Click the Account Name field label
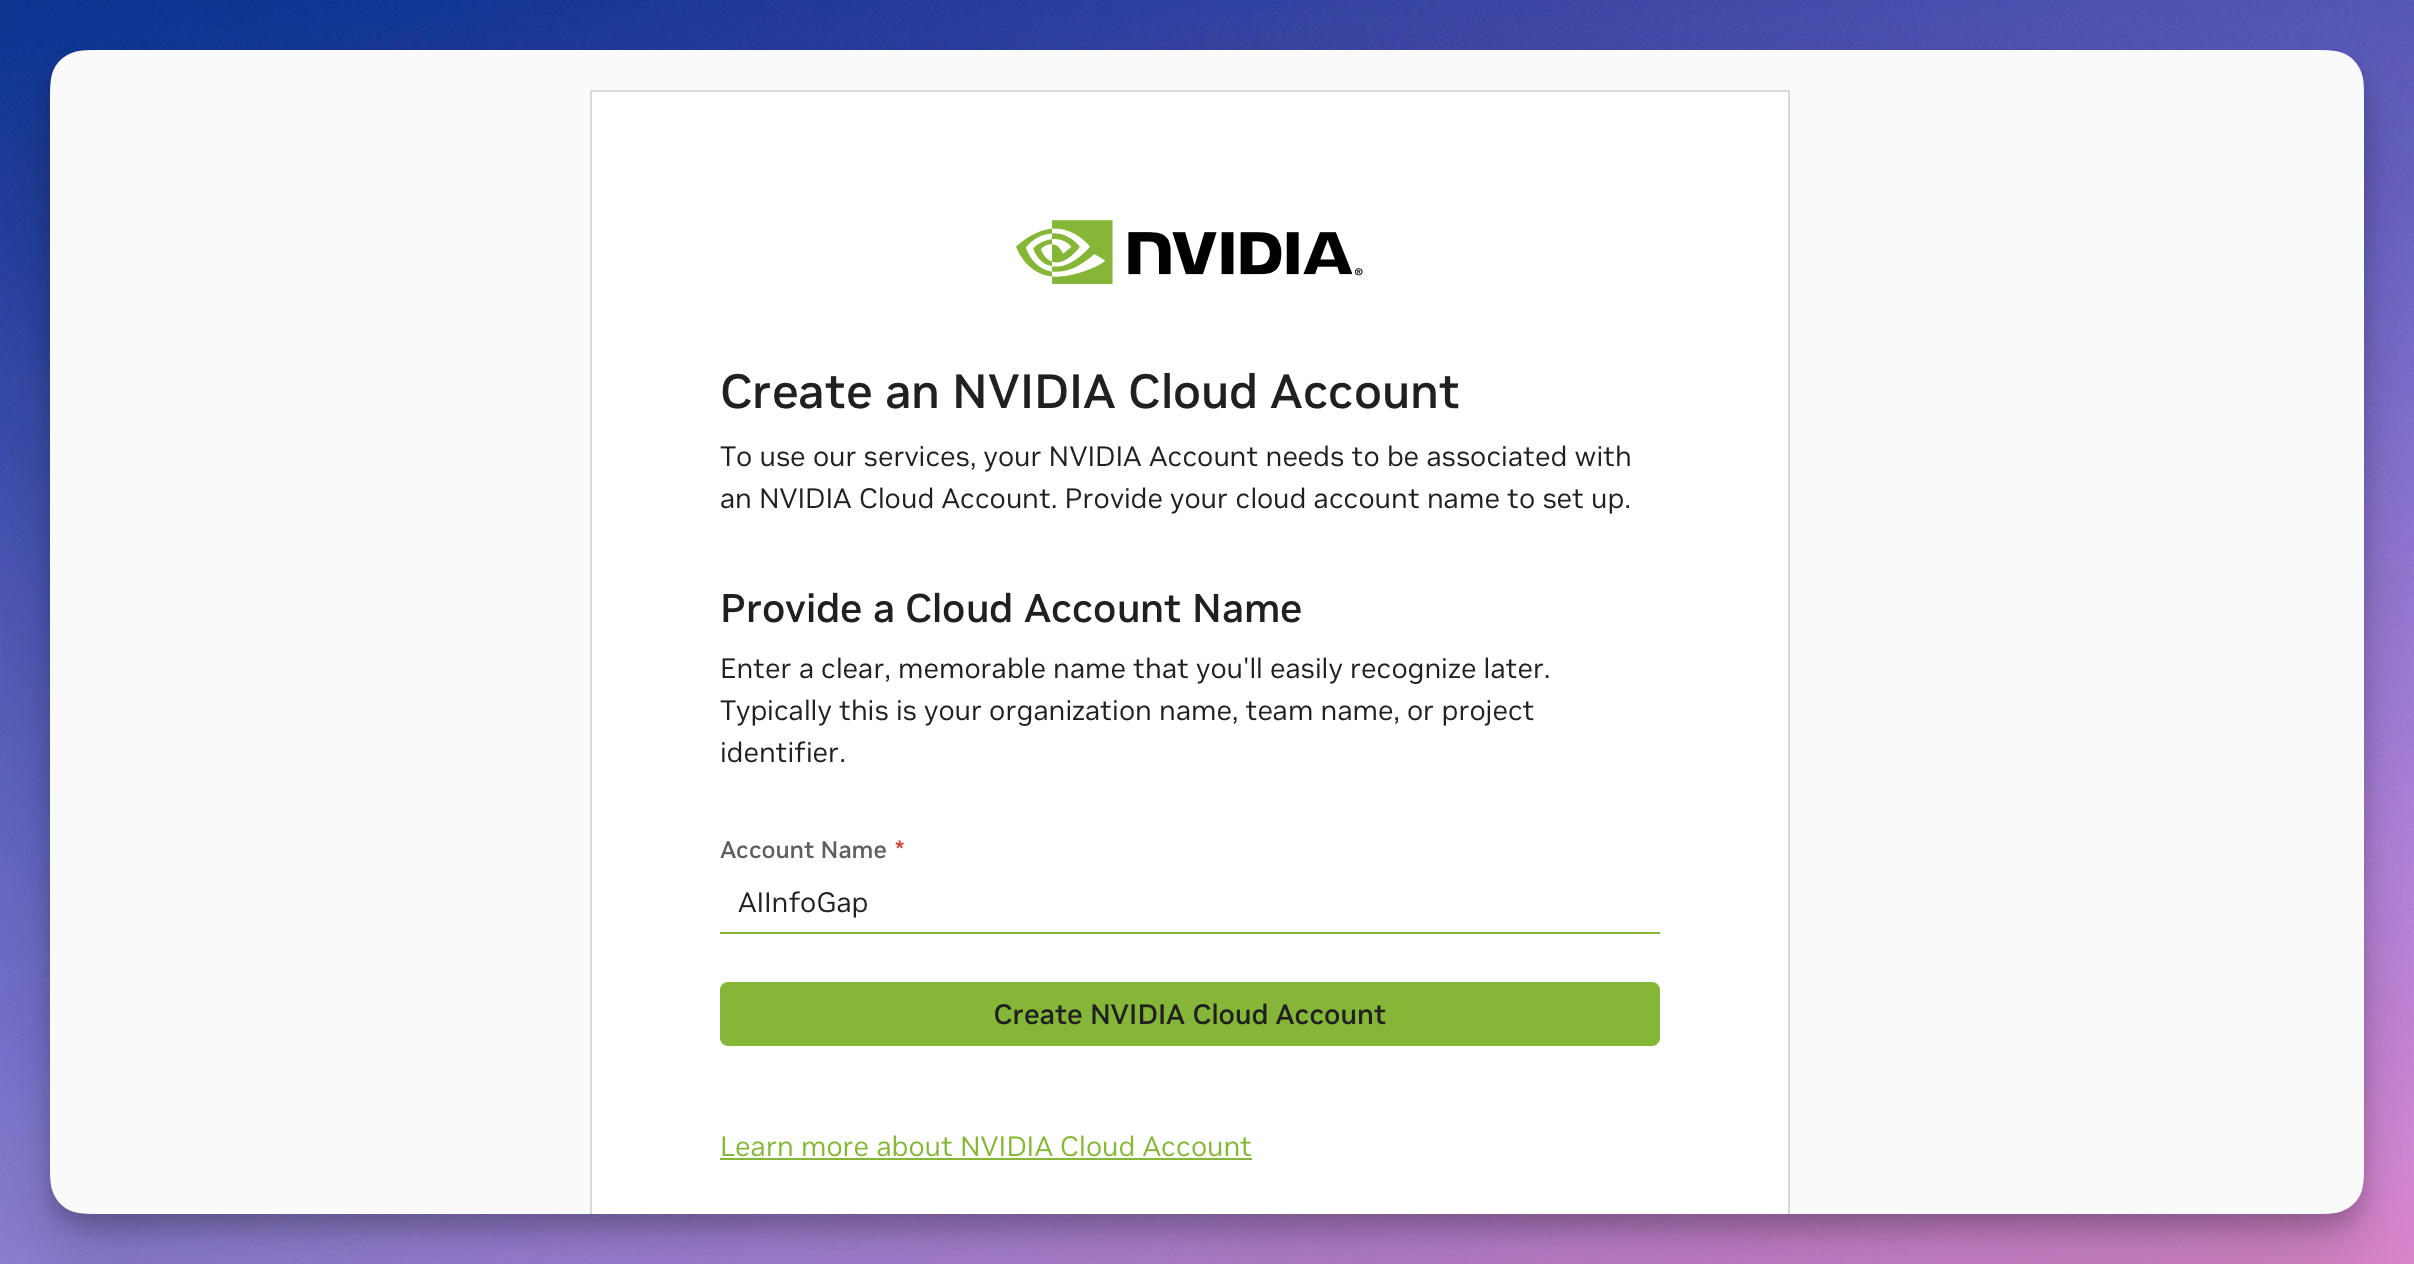Image resolution: width=2414 pixels, height=1264 pixels. (803, 850)
